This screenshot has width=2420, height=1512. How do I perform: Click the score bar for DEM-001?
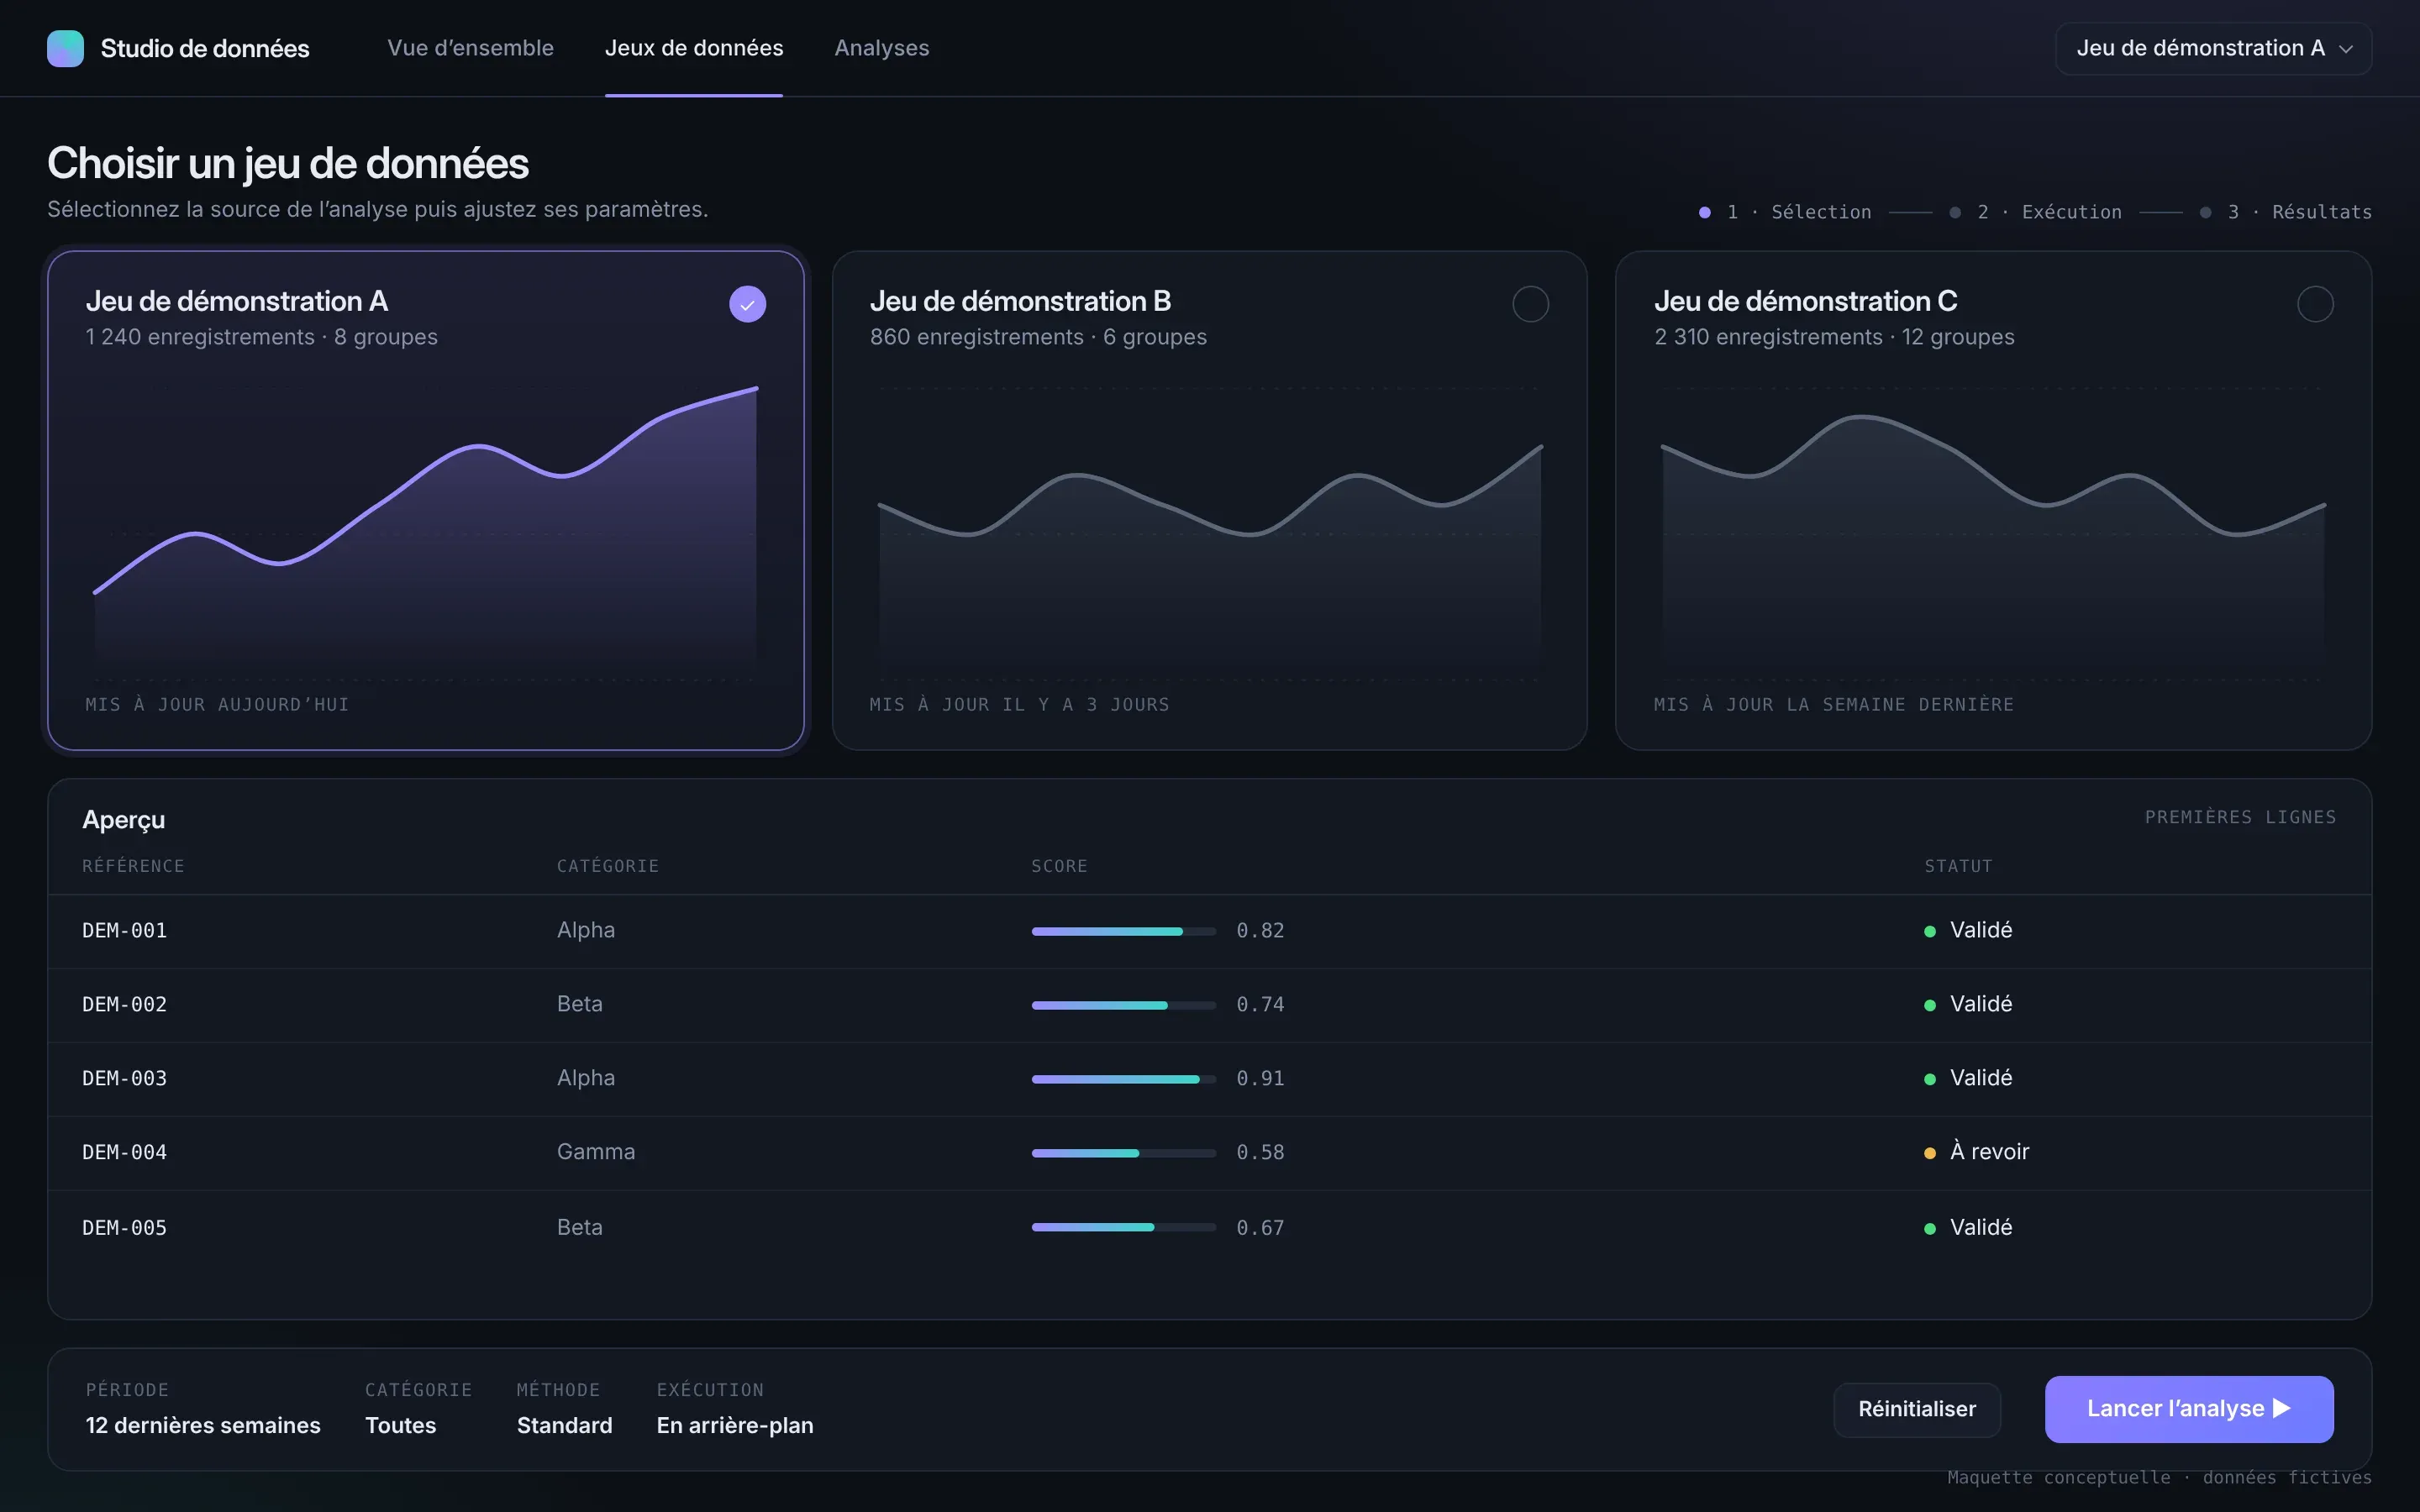(x=1124, y=931)
